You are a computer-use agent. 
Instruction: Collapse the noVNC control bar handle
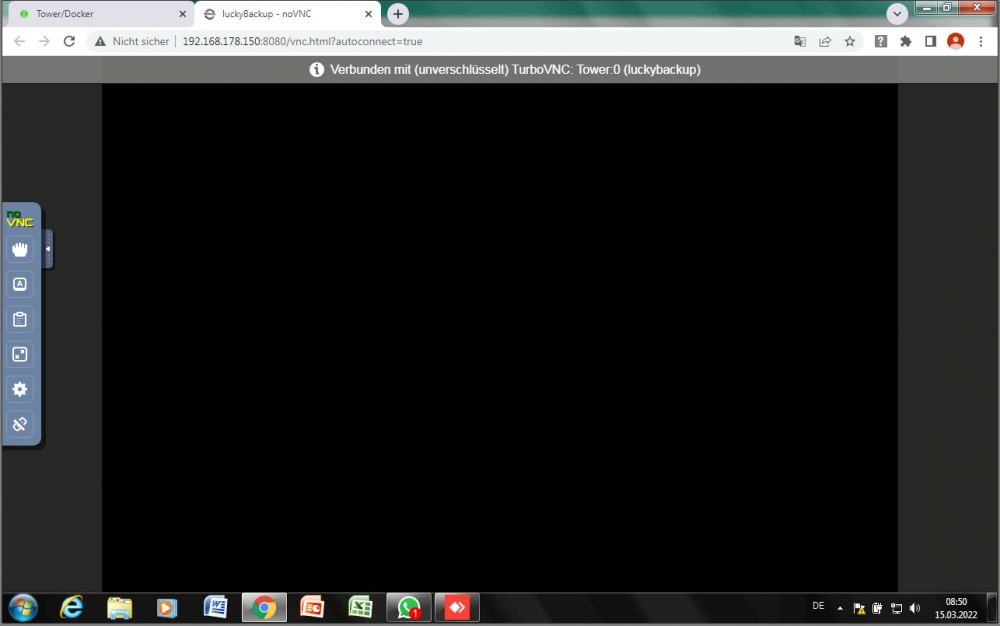pos(48,249)
